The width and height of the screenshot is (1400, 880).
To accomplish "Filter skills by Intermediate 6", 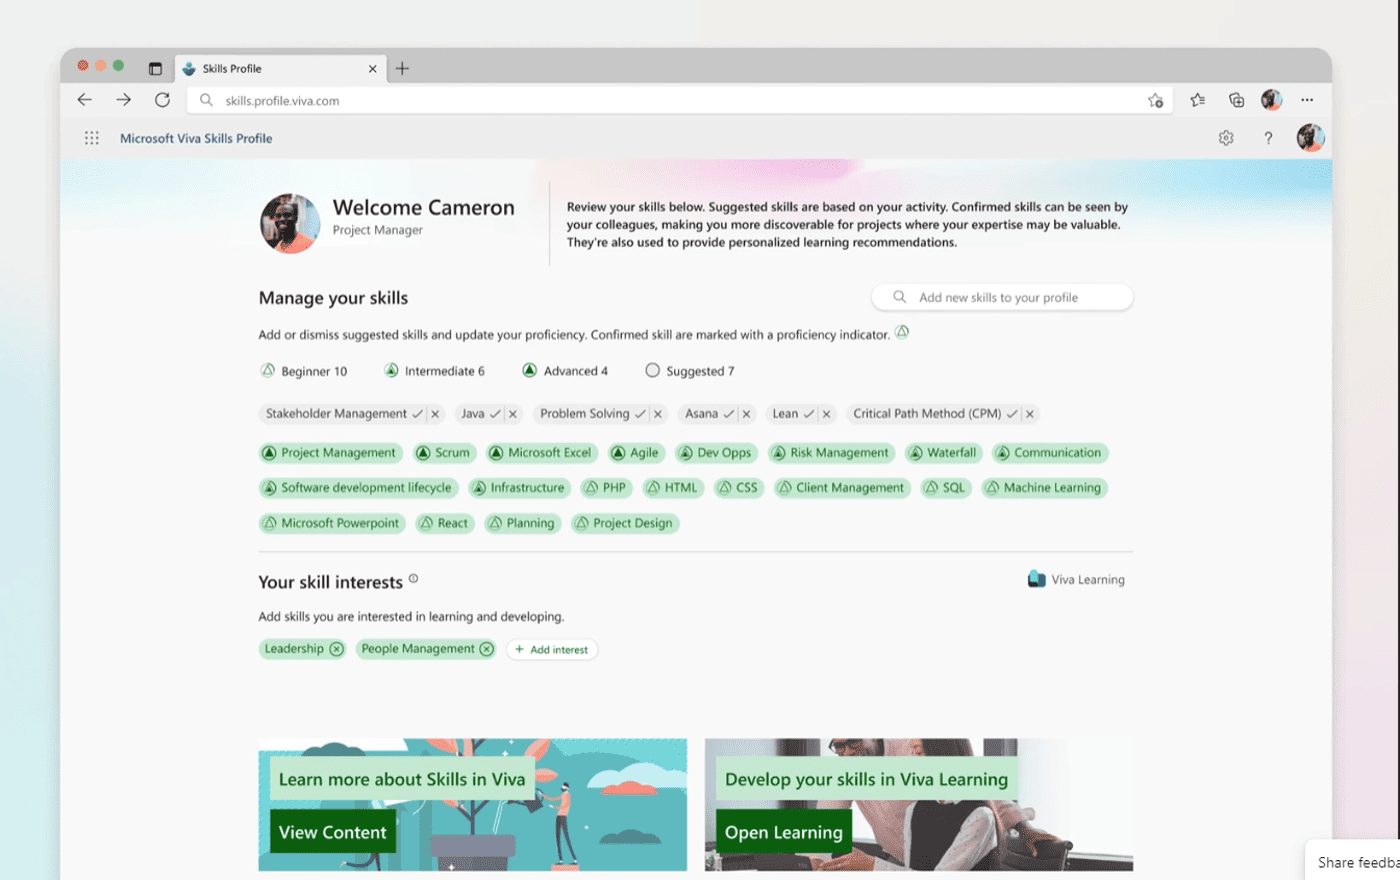I will point(435,371).
